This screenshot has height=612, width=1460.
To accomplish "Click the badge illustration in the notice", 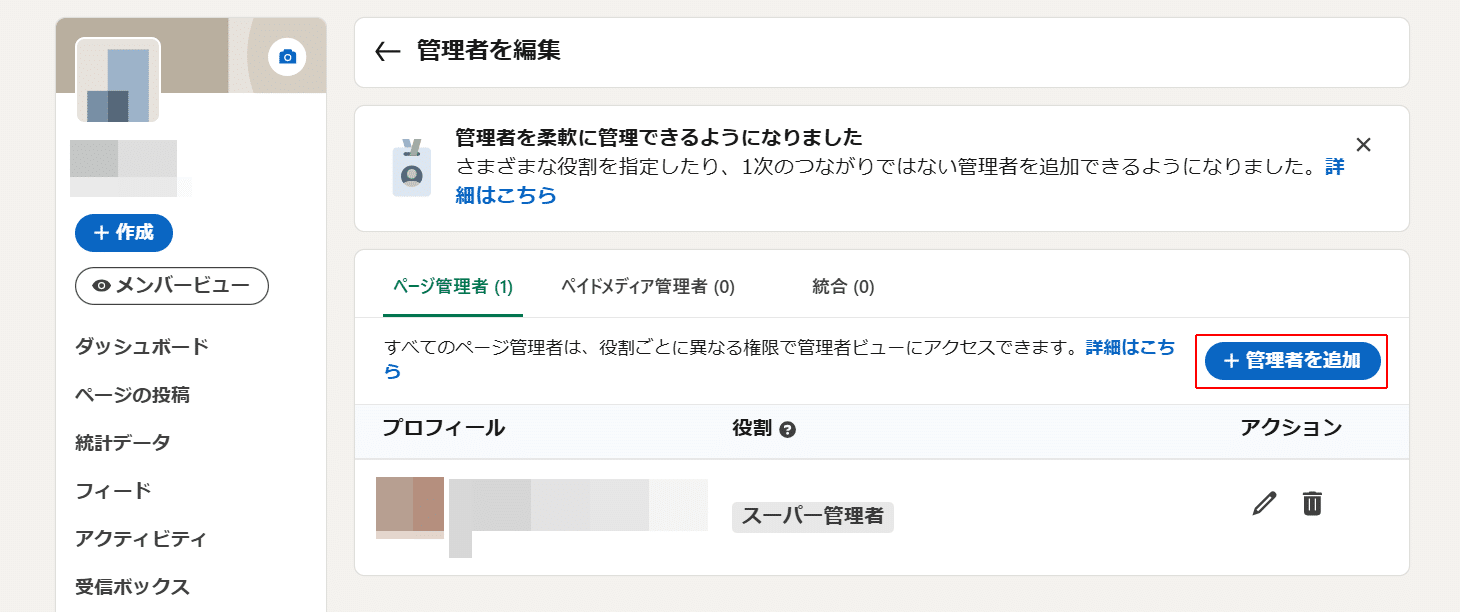I will (x=412, y=168).
